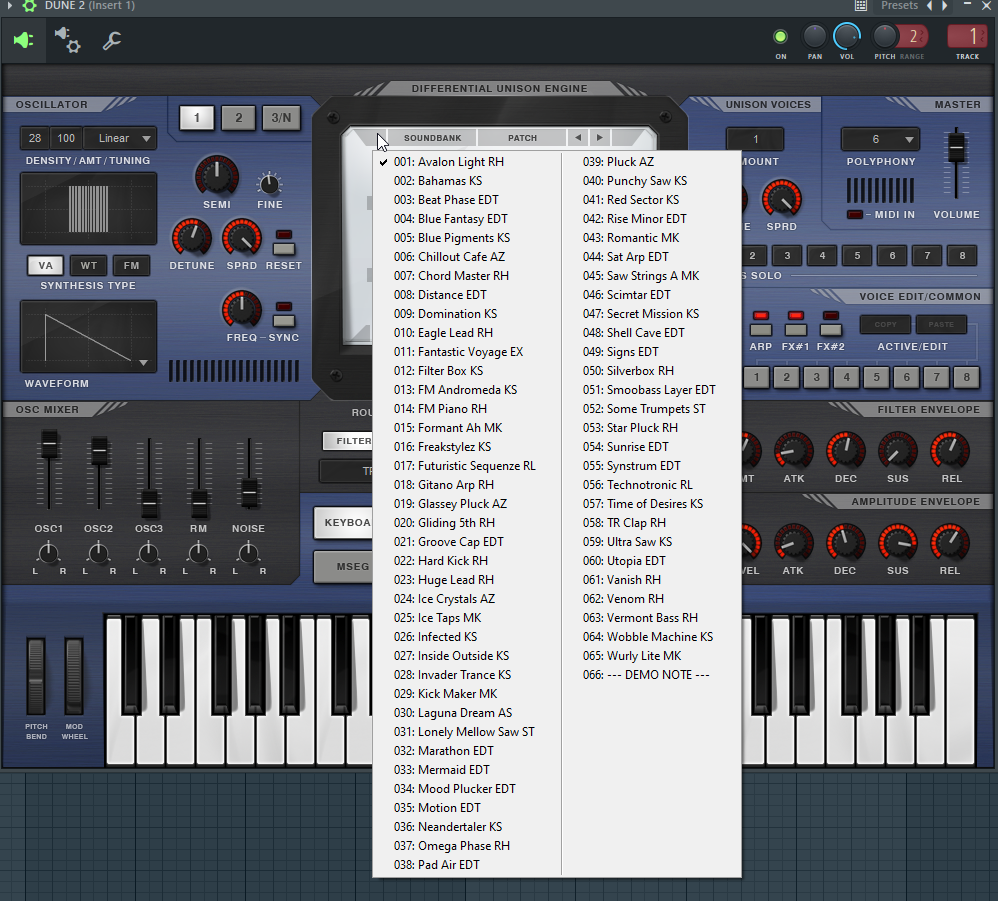
Task: Click the master VOLUME fader
Action: click(956, 148)
